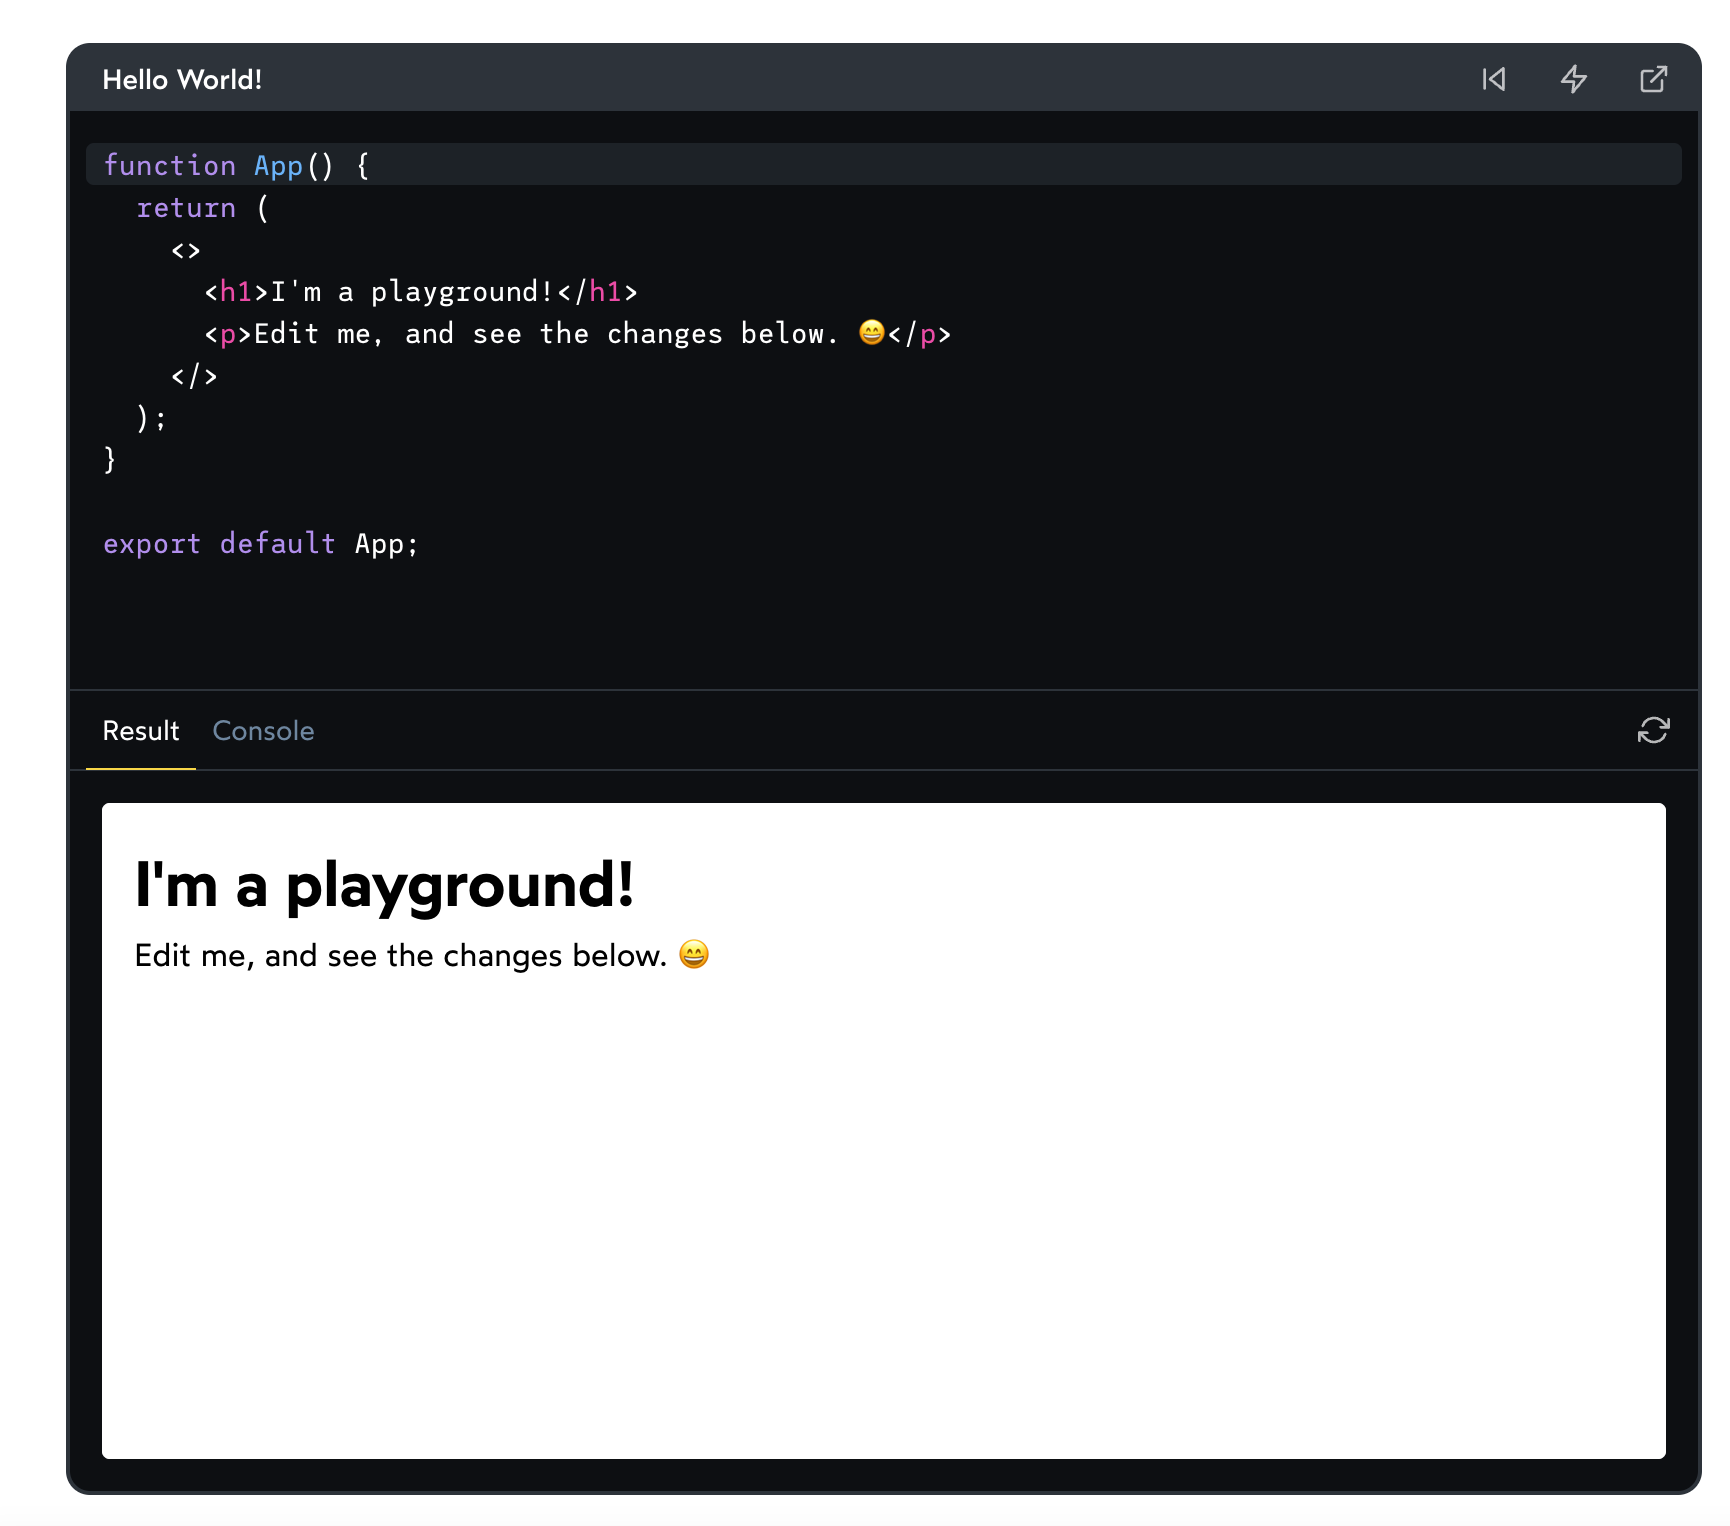The height and width of the screenshot is (1526, 1730).
Task: Click the h1 tag in the code editor
Action: (x=235, y=291)
